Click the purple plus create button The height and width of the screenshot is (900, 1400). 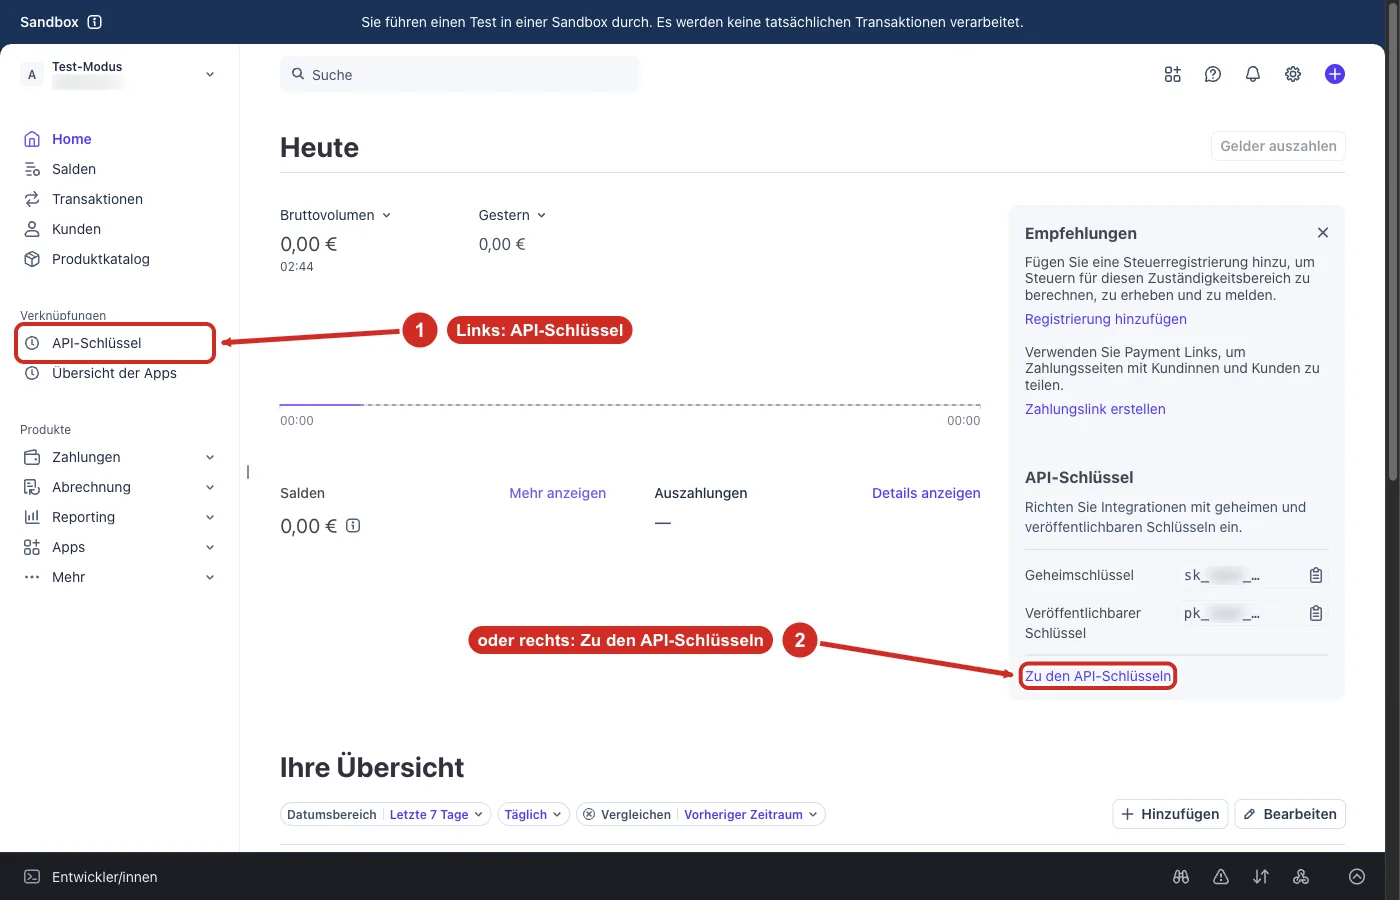1335,74
